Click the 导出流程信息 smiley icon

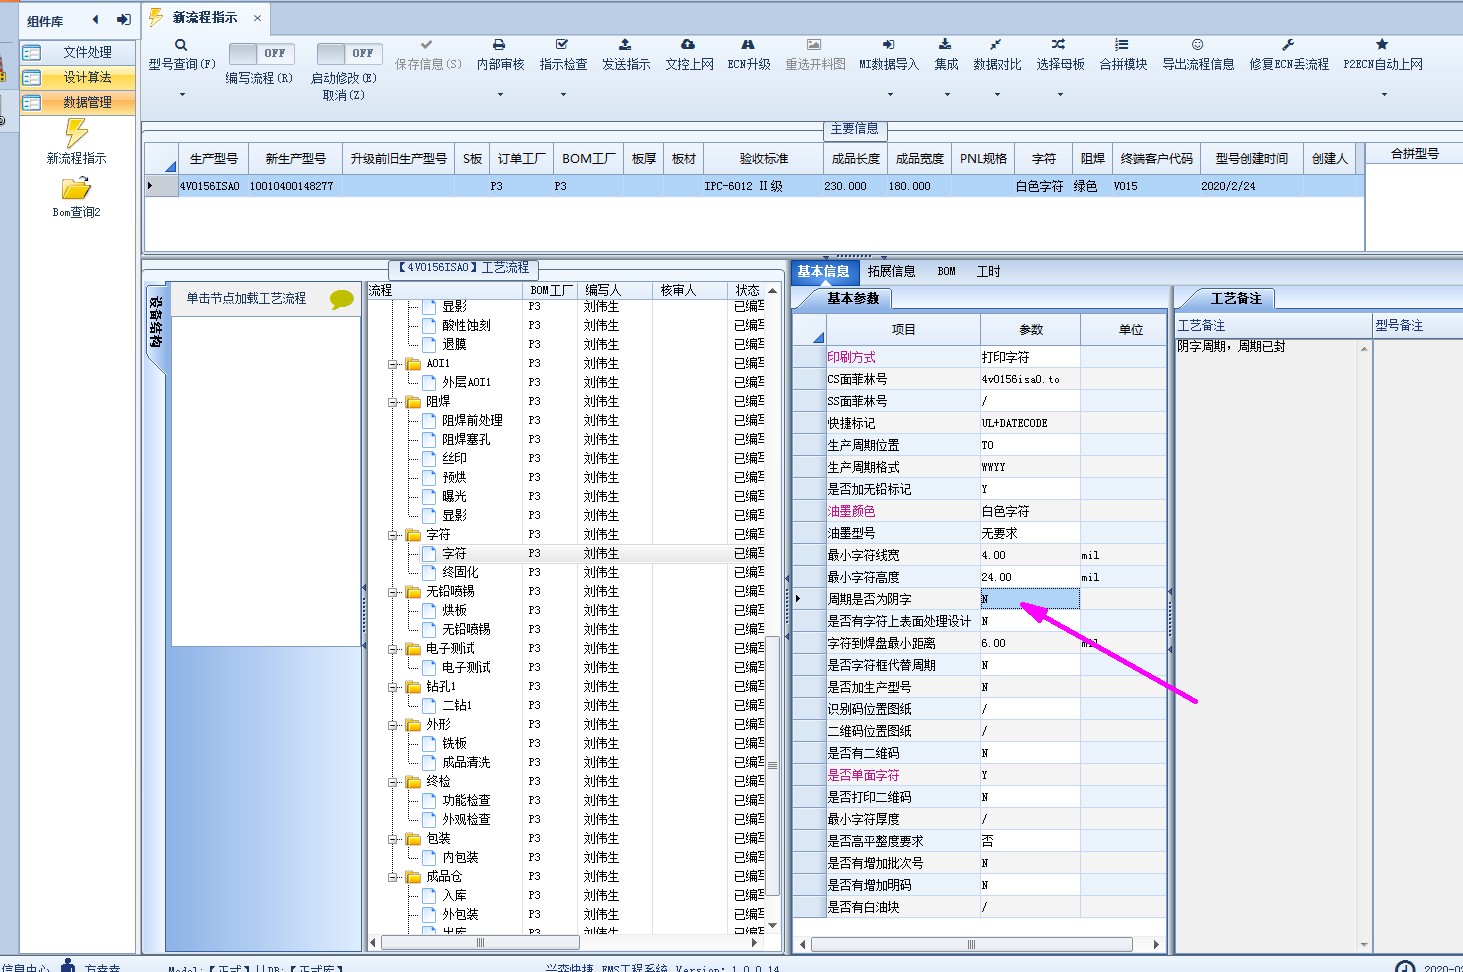pos(1197,45)
